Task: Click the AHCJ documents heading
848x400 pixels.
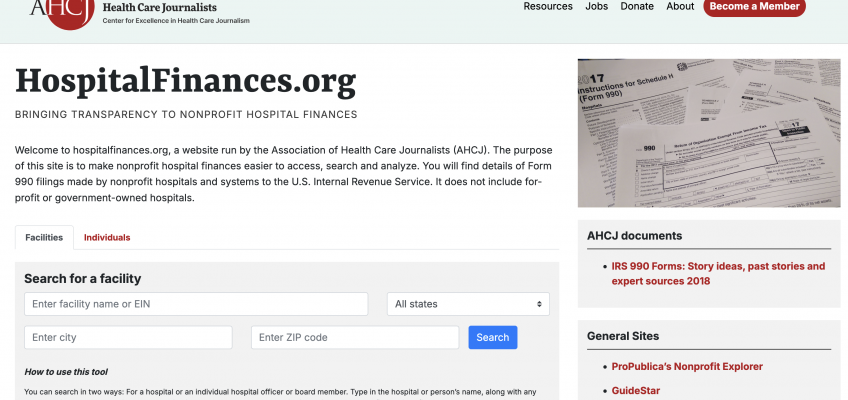Action: point(634,236)
